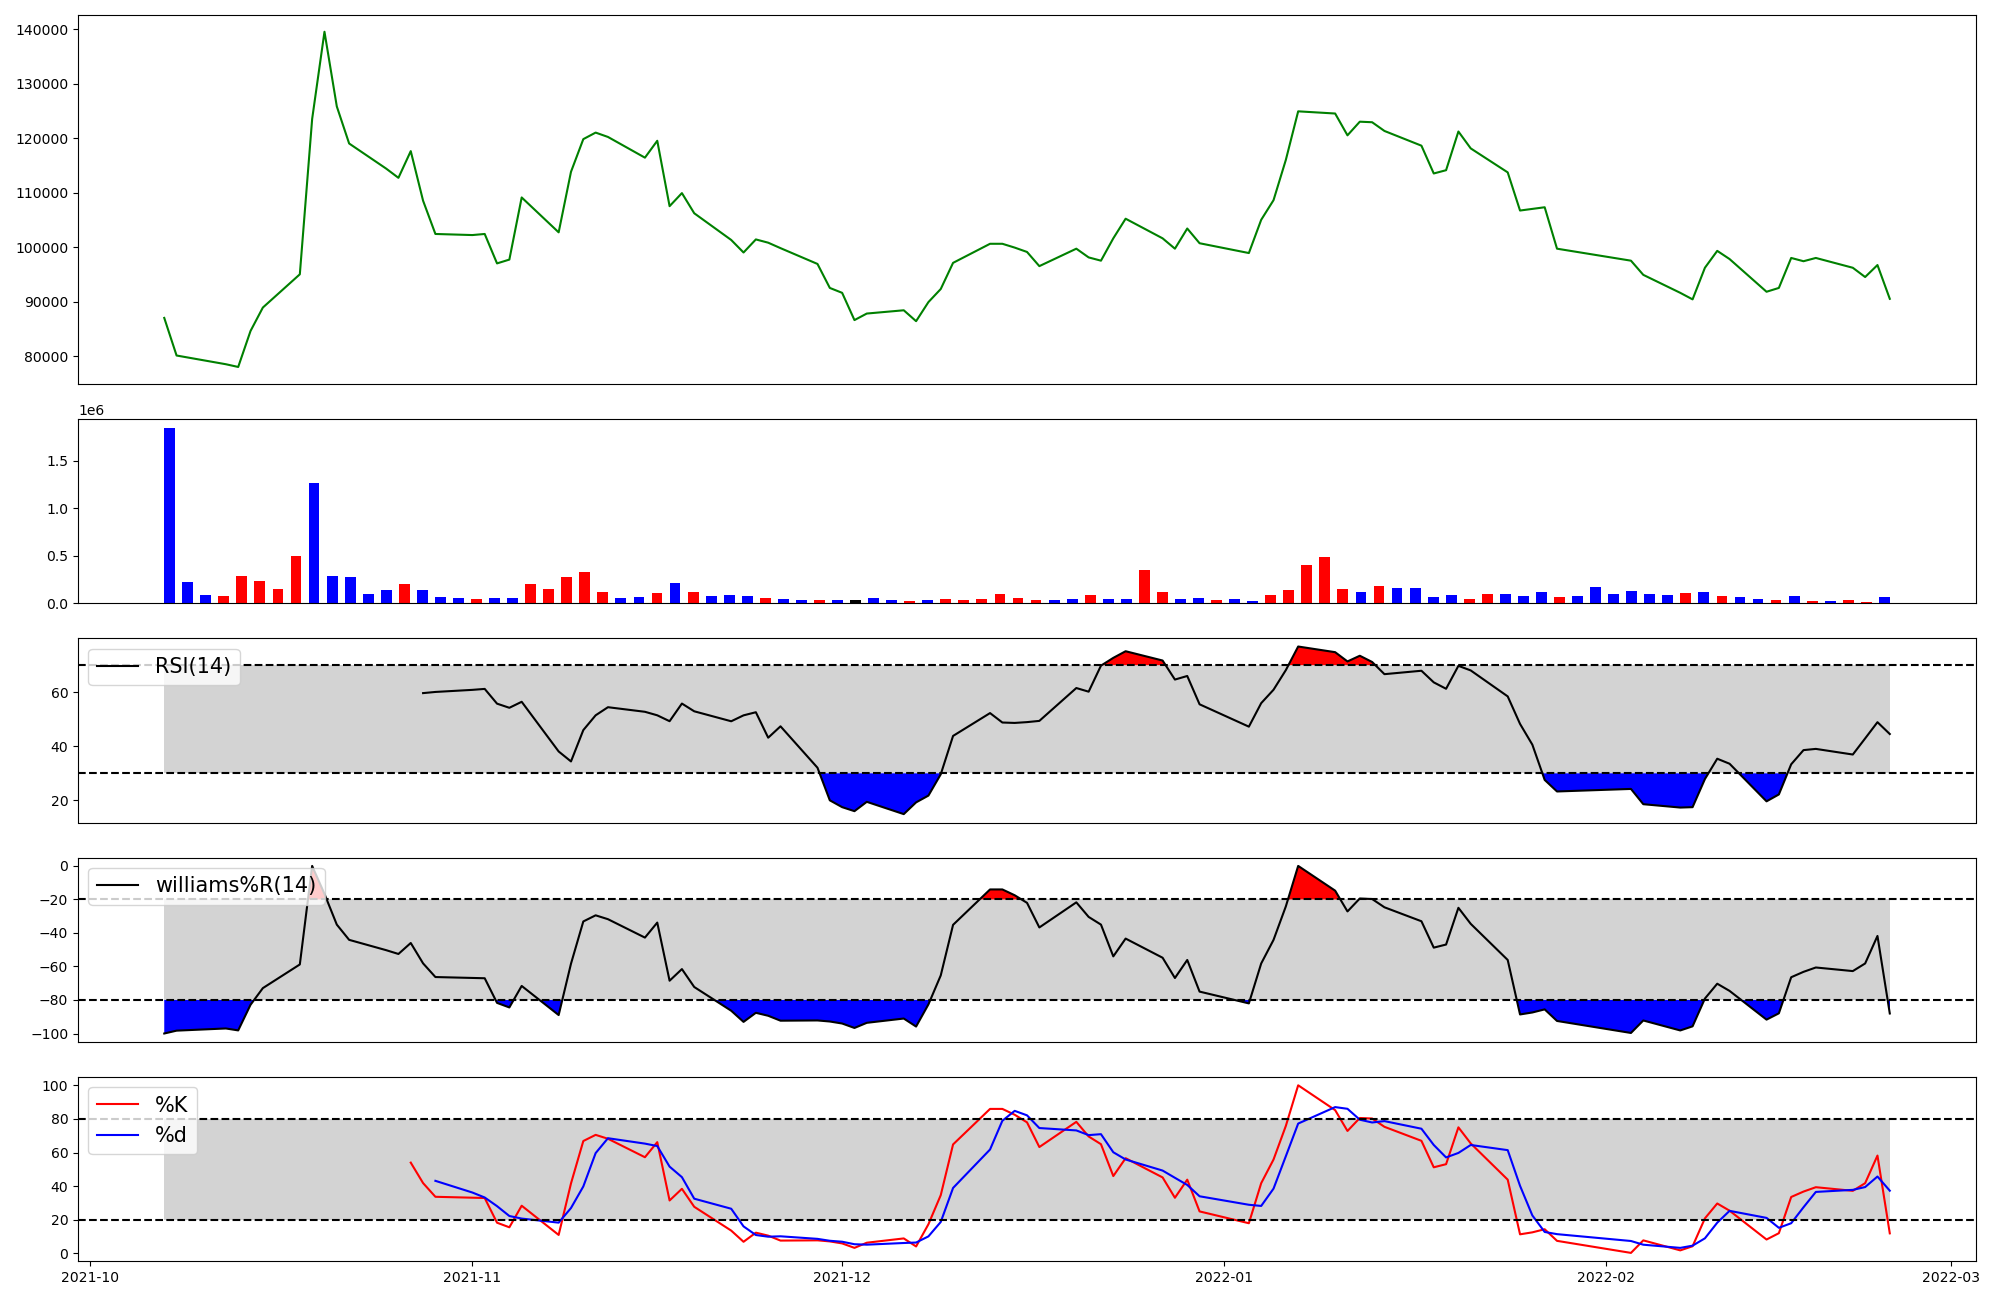Click the 1e6 volume scale label
Screen dimensions: 2000x1300
tap(91, 411)
